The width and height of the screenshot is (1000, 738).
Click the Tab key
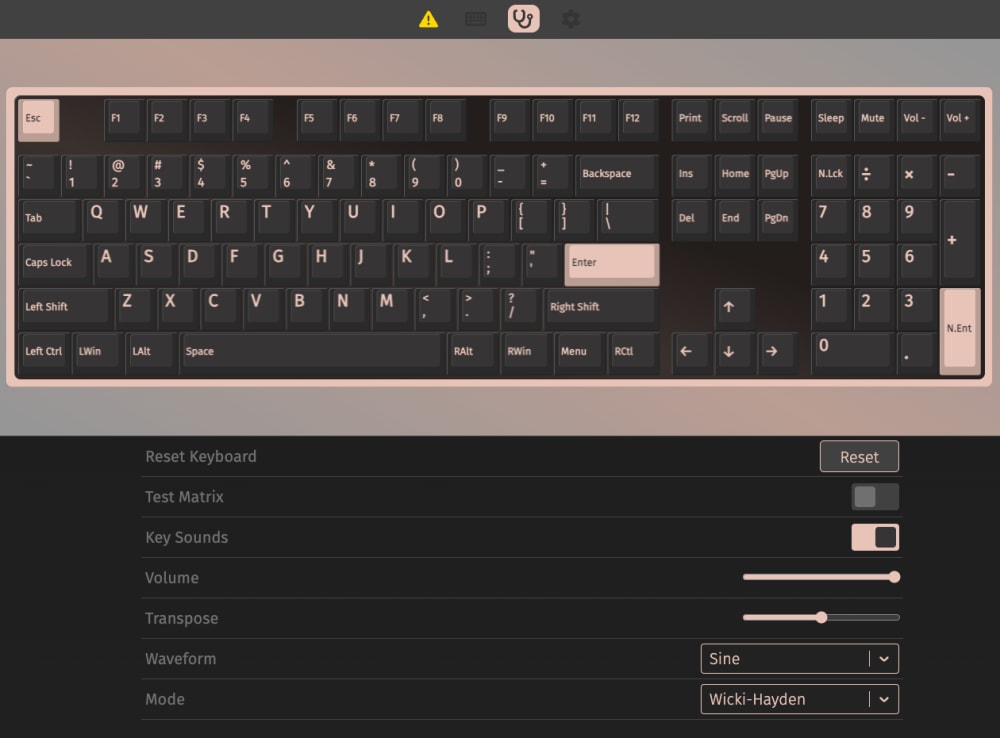pos(49,220)
